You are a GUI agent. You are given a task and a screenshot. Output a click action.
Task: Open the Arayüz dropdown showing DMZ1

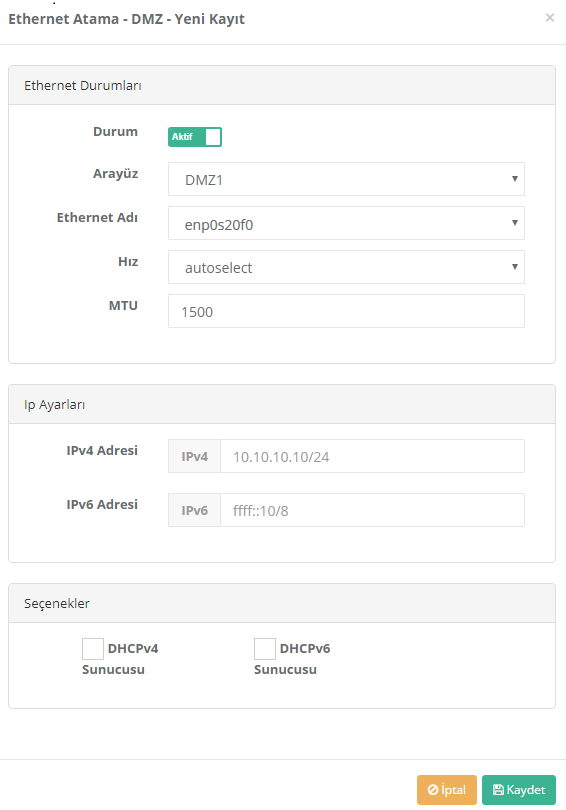point(346,179)
